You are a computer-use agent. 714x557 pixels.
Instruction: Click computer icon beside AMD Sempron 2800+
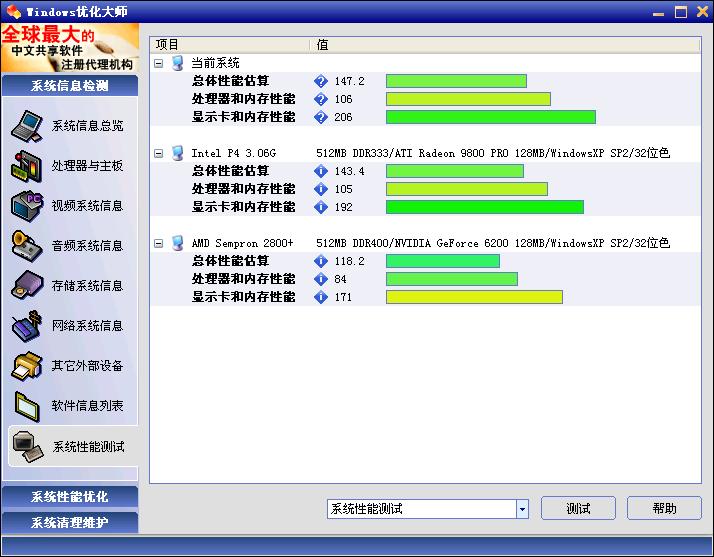pos(178,243)
